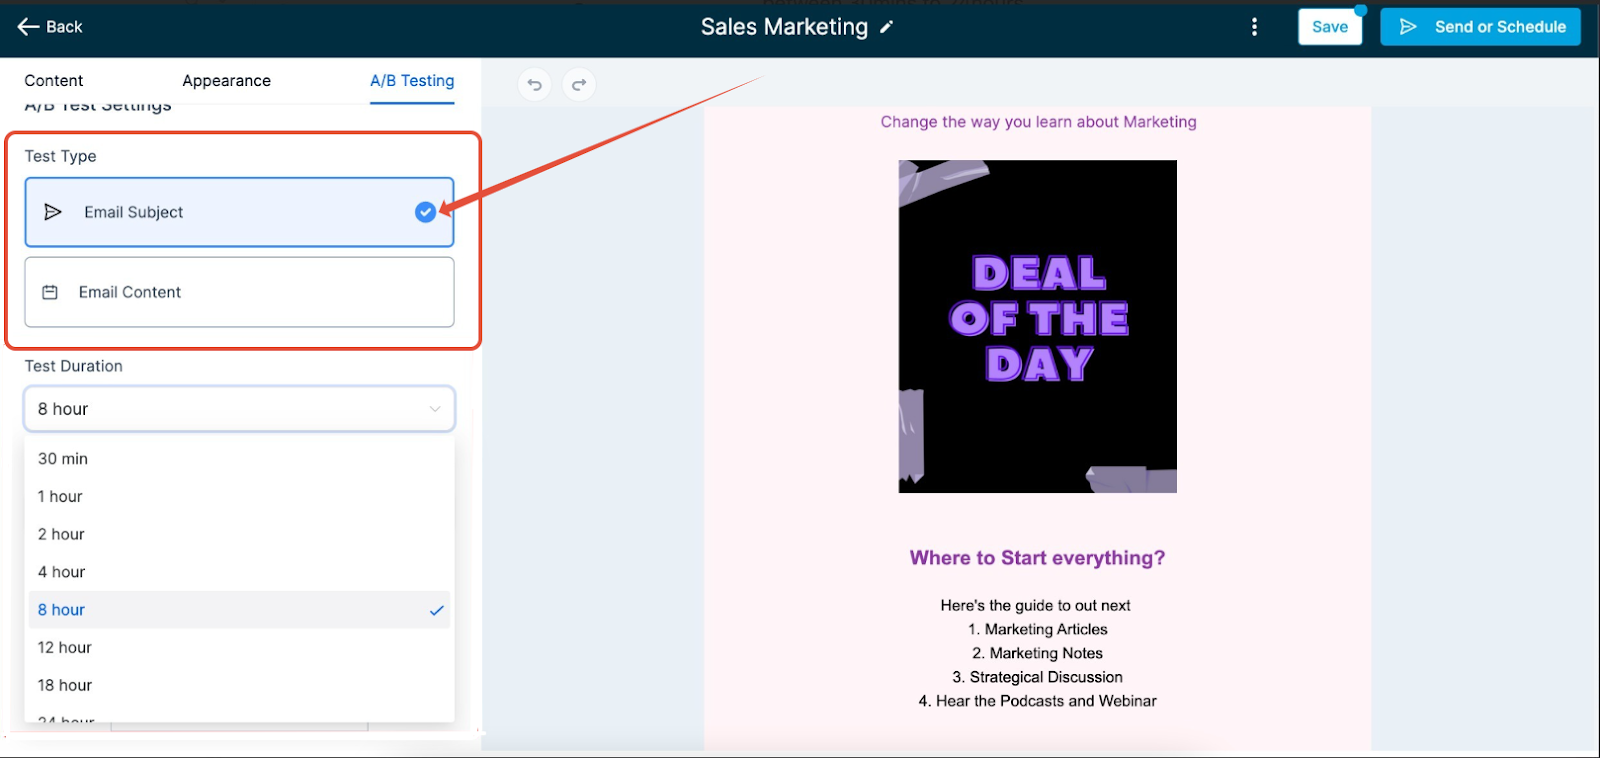Edit campaign name via pencil icon
Screen dimensions: 1600x758
[x=886, y=28]
